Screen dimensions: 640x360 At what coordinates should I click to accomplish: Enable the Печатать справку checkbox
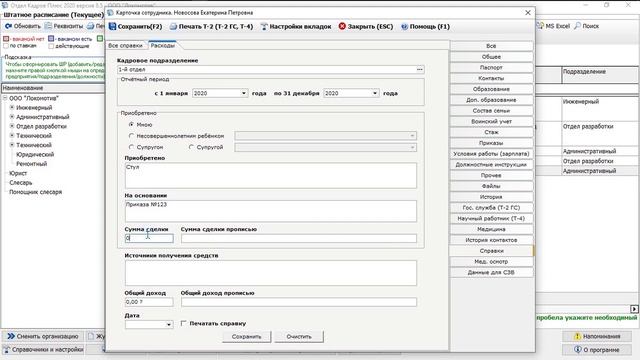point(184,323)
